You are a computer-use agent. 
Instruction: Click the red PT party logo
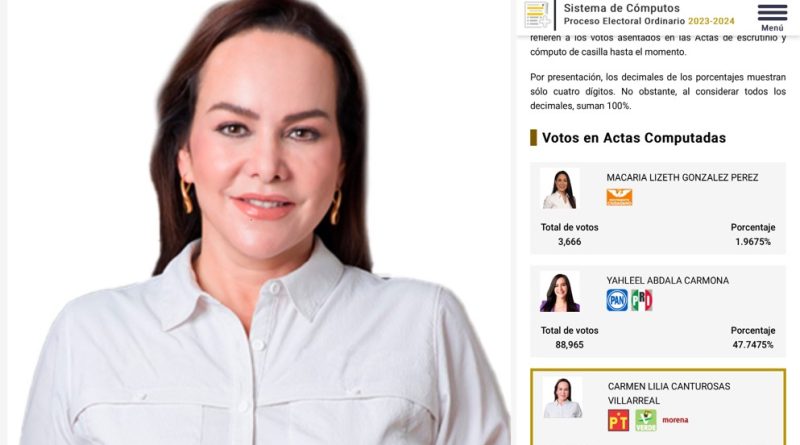pos(618,420)
